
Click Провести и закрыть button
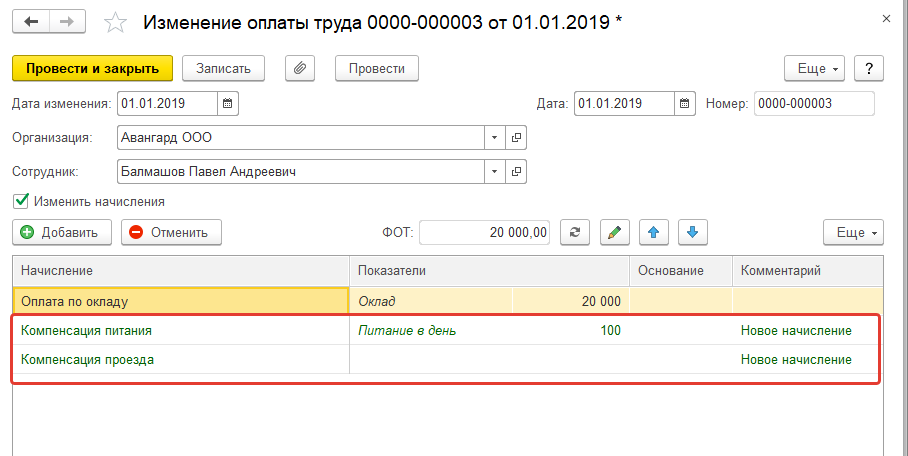93,68
